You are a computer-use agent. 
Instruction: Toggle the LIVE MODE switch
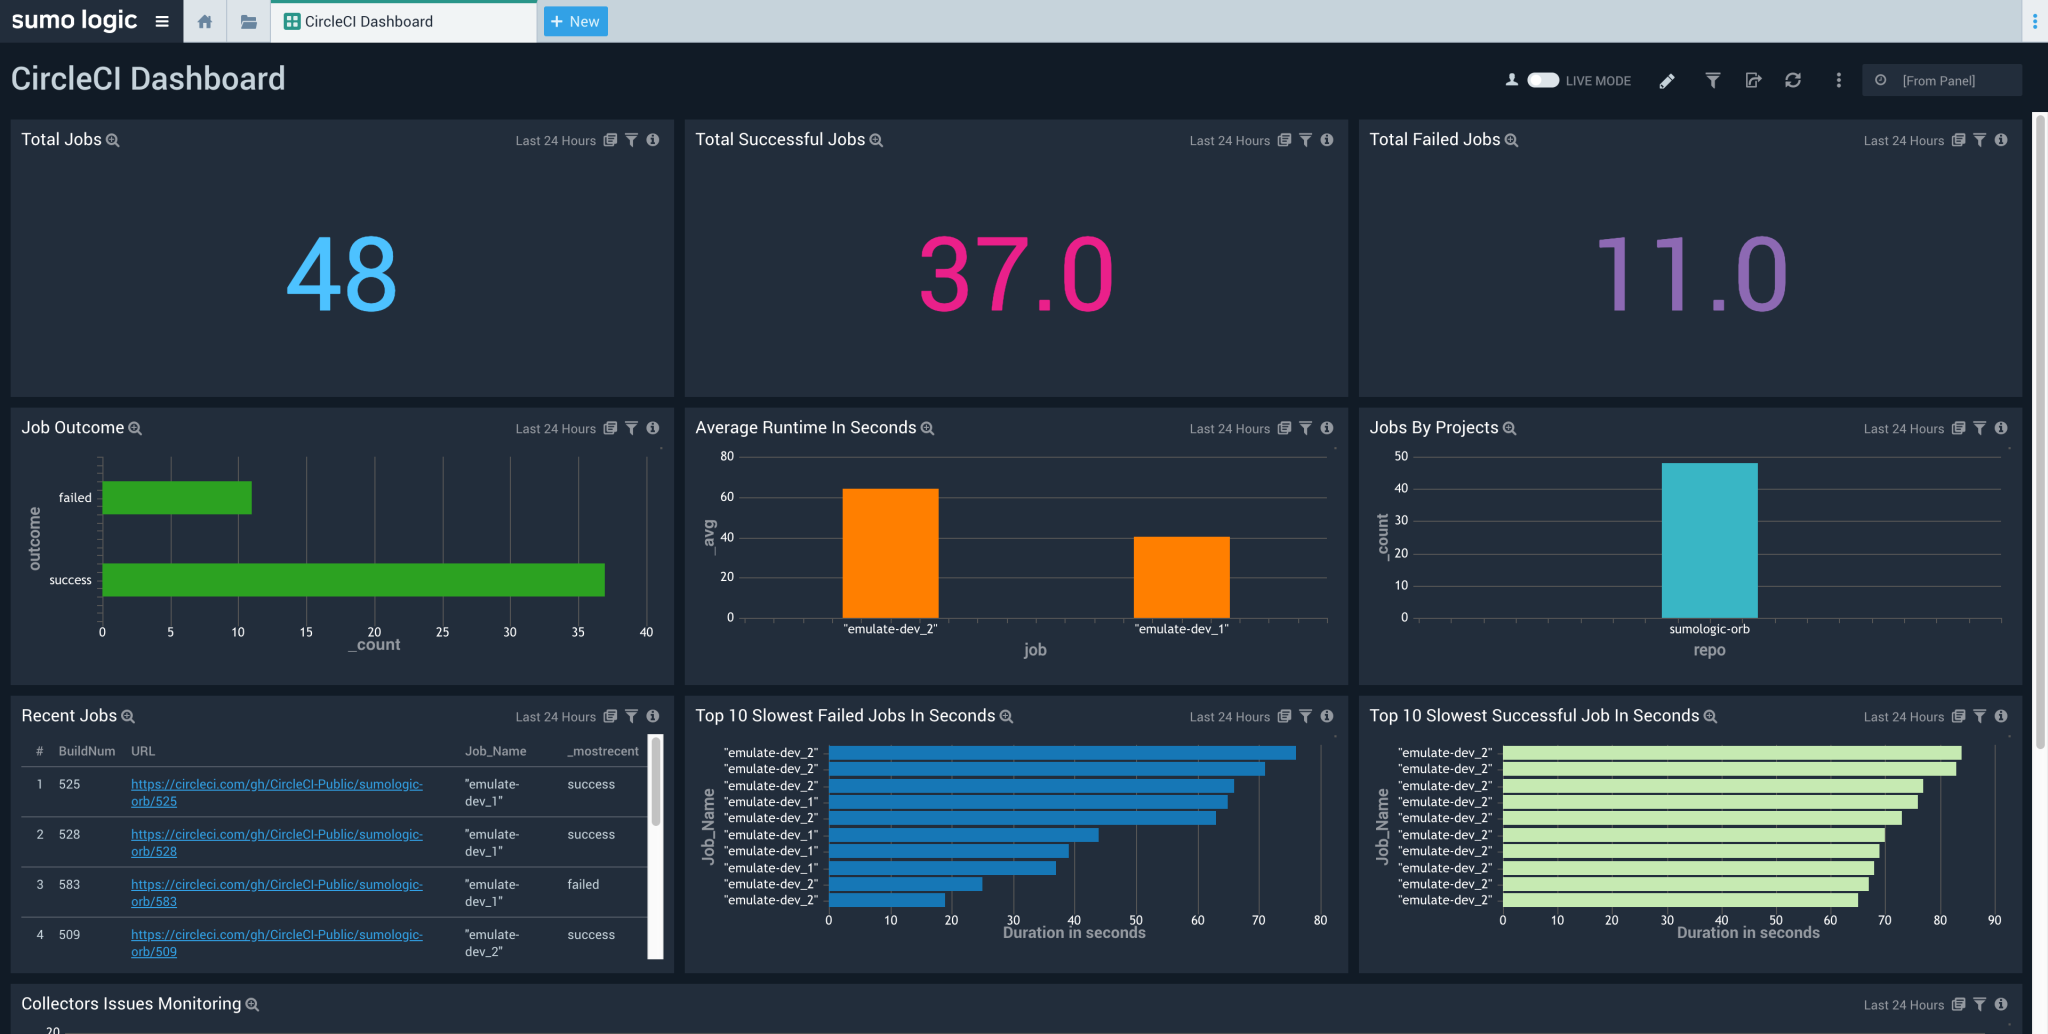point(1543,80)
